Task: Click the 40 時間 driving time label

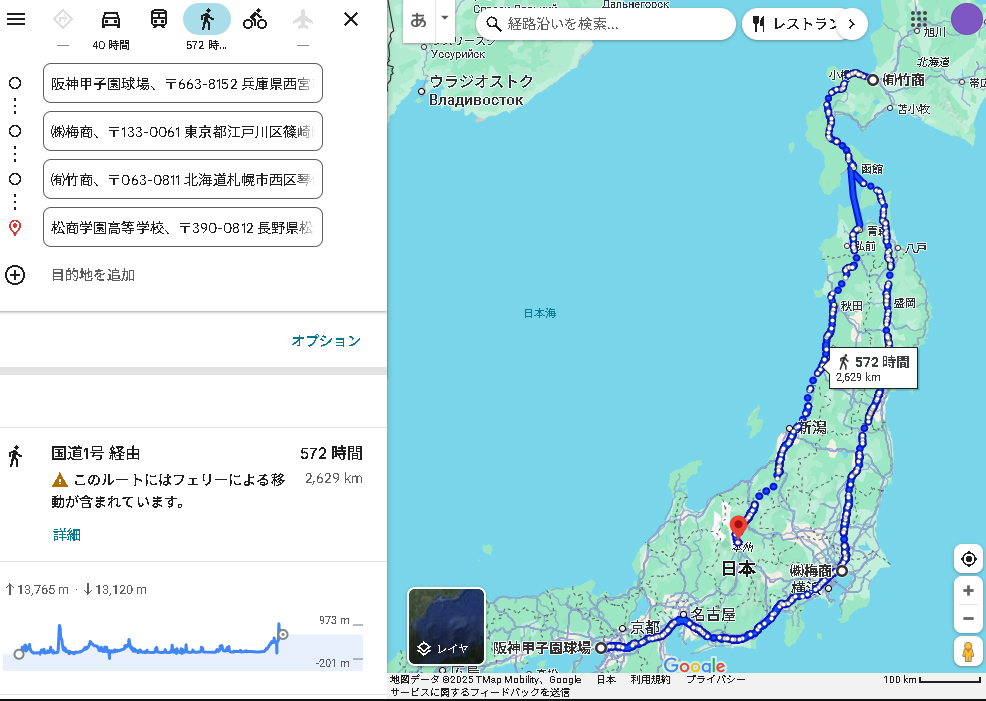Action: [x=111, y=45]
